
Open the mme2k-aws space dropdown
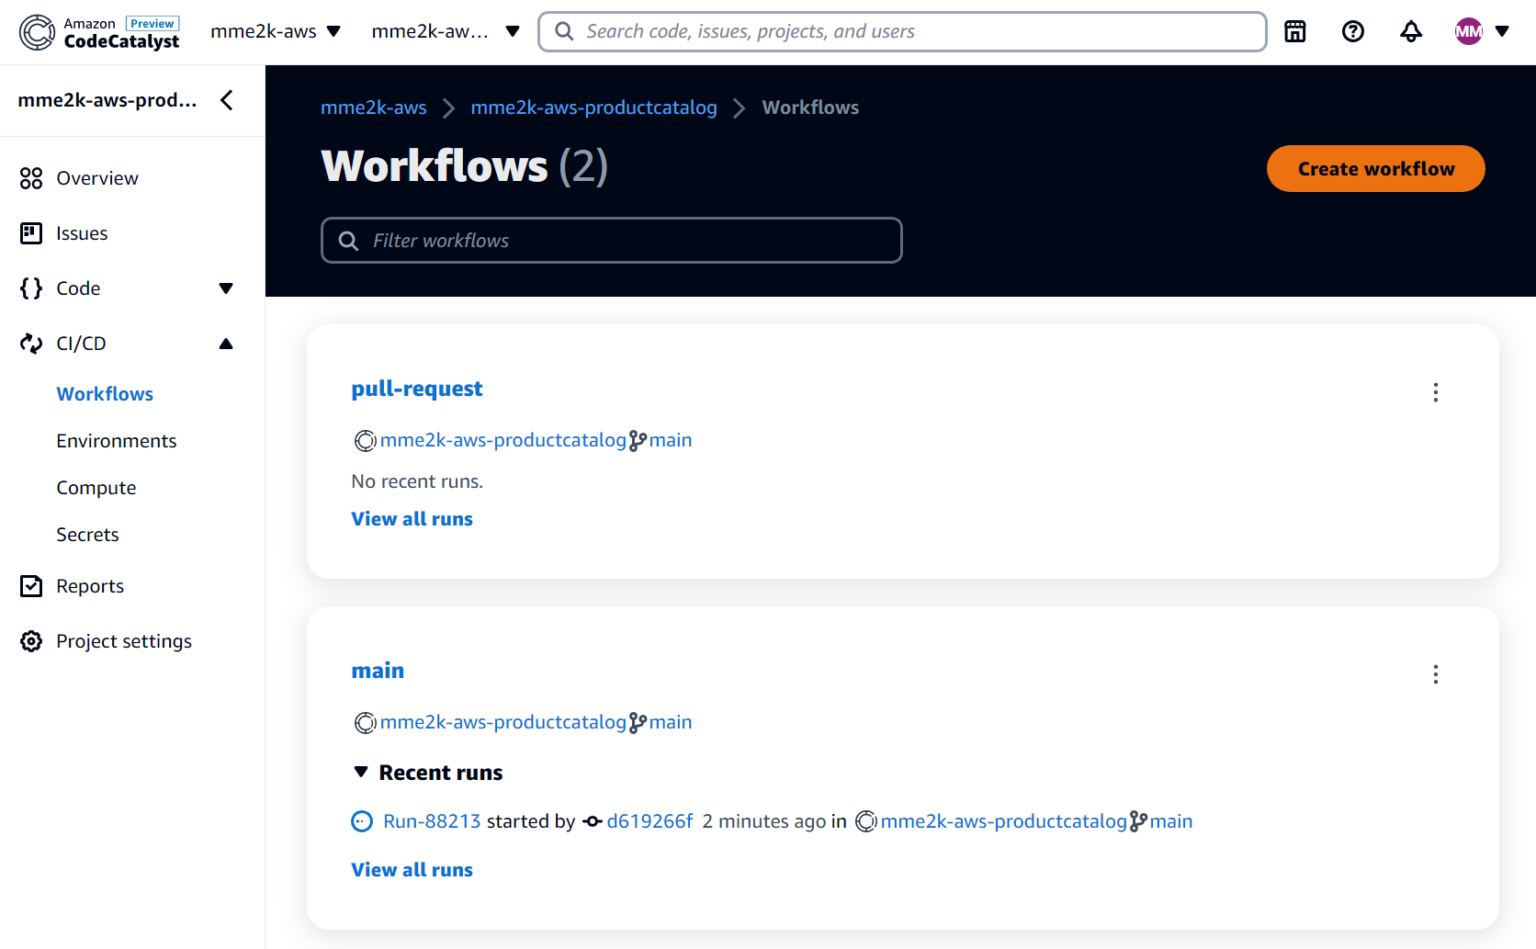[276, 31]
